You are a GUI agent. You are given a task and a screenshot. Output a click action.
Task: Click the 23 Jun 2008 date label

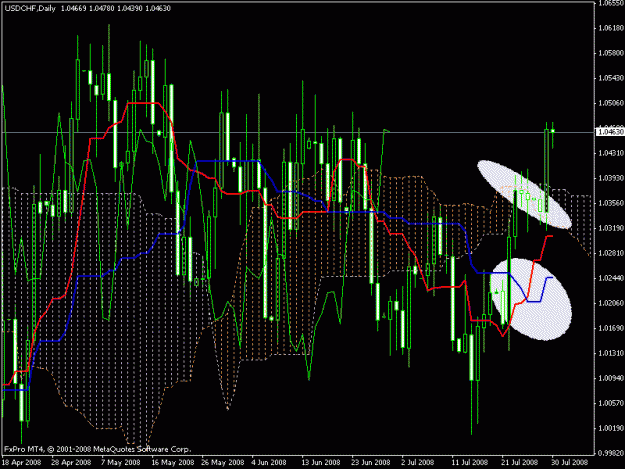tap(370, 462)
